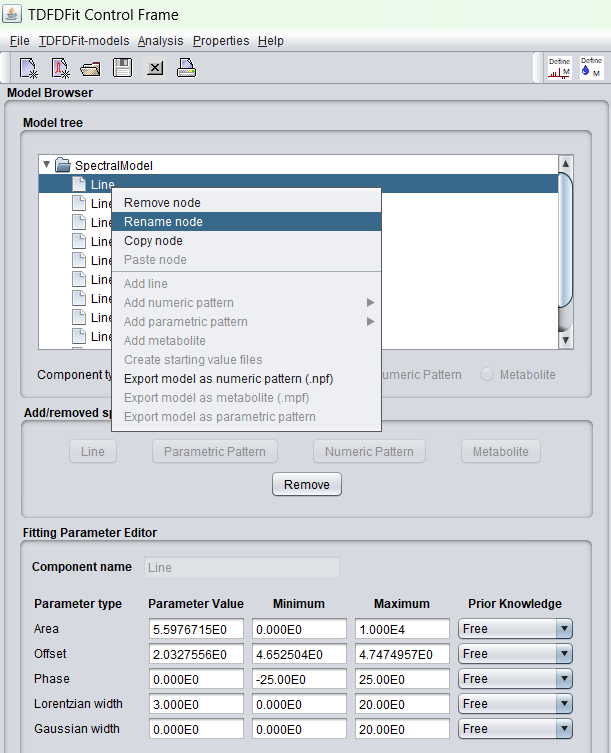Click the SpectralModel folder icon
The width and height of the screenshot is (611, 753).
(x=62, y=165)
